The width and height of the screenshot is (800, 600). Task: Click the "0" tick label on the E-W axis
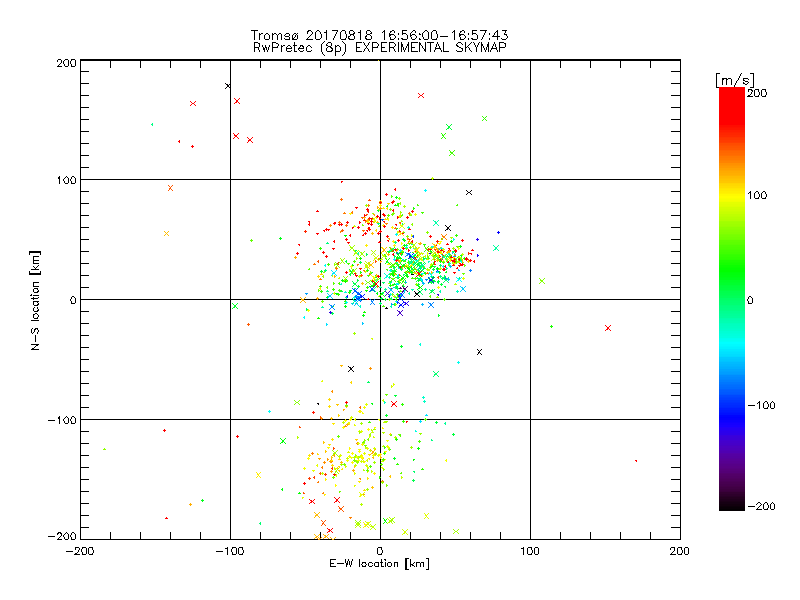pos(380,551)
